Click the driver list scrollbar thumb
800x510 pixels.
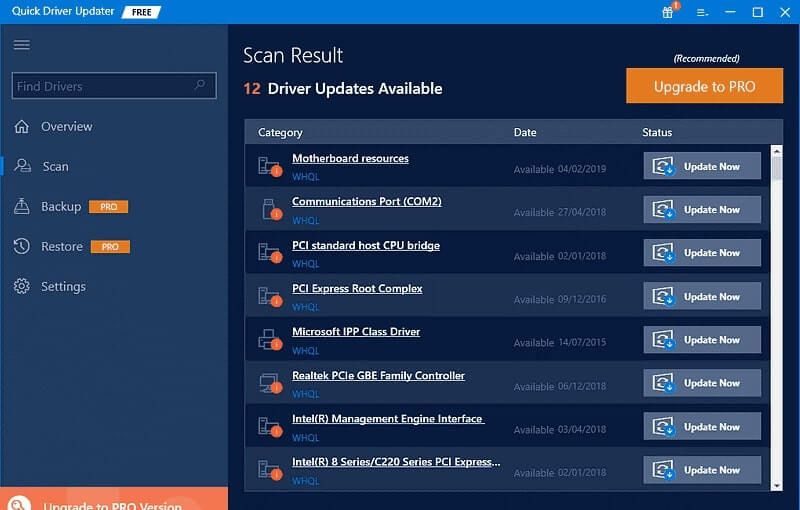point(777,168)
